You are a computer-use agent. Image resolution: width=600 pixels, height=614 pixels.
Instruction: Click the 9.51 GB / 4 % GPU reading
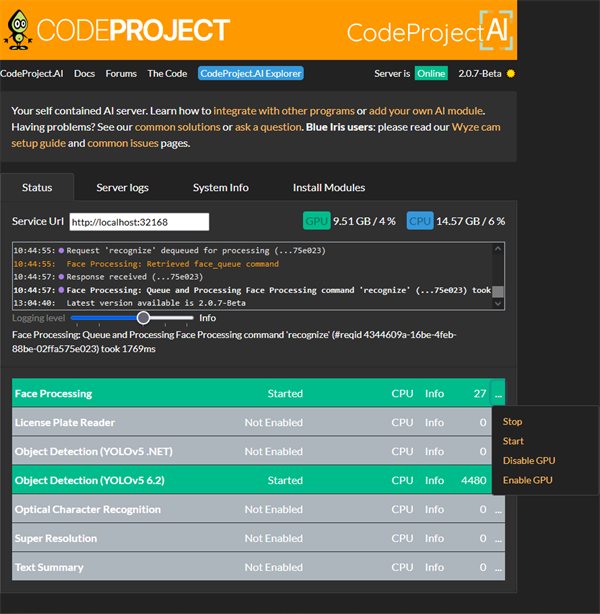[364, 221]
